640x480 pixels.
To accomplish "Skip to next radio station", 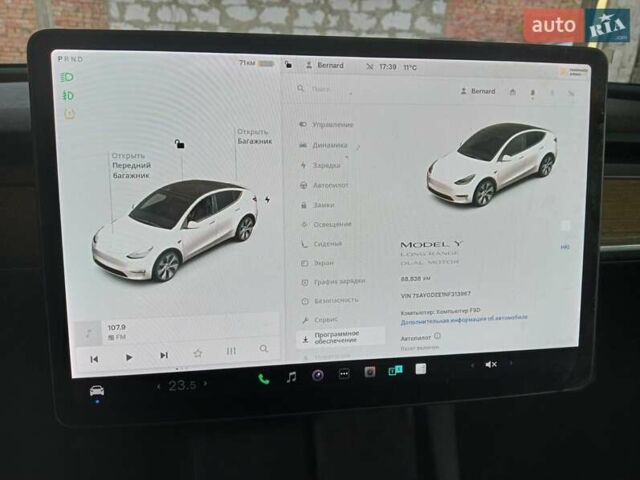I will [x=164, y=356].
